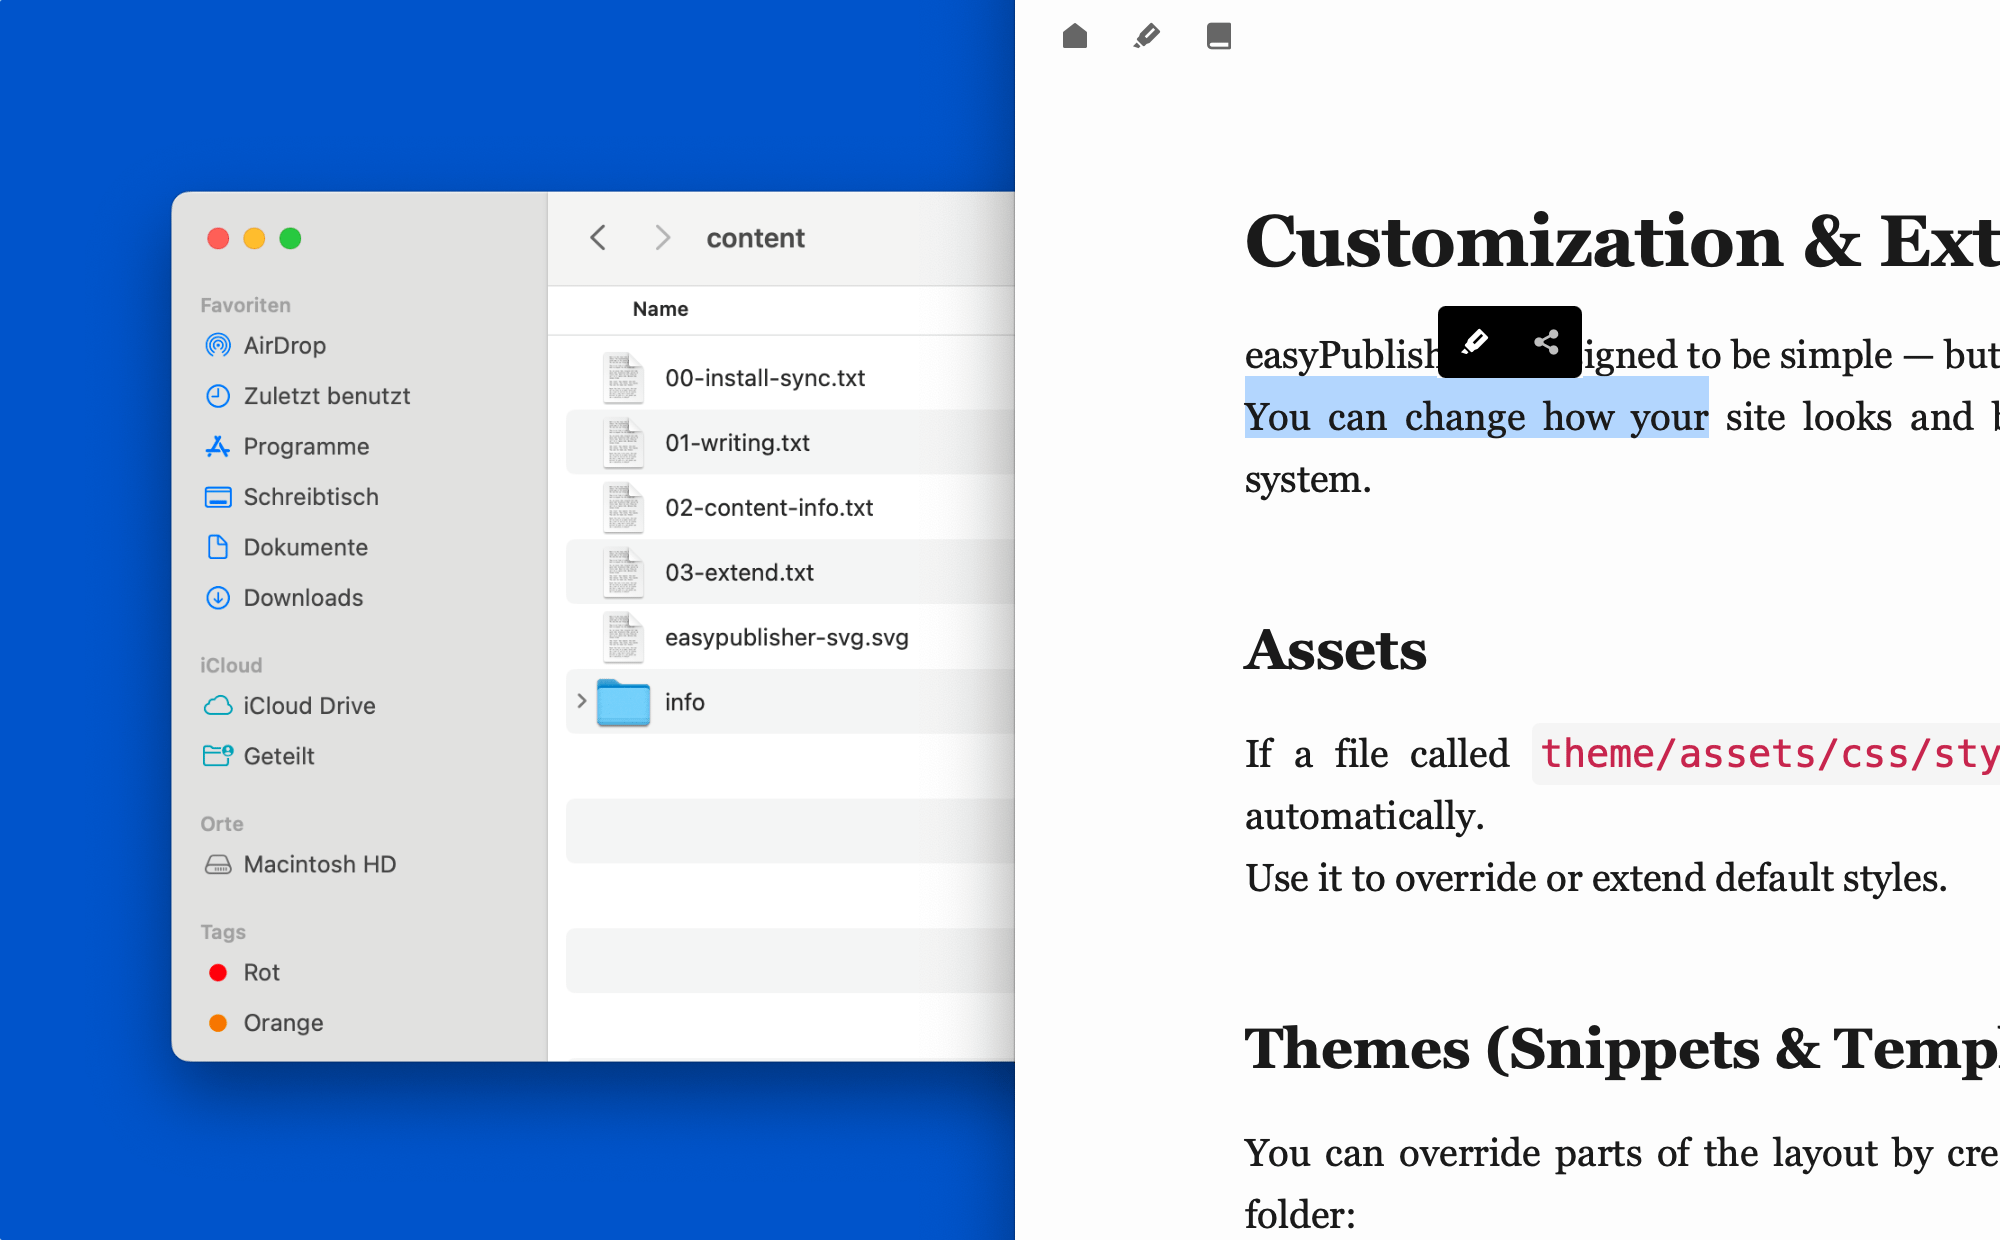
Task: Click the highlighter pen icon in top toolbar
Action: tap(1147, 37)
